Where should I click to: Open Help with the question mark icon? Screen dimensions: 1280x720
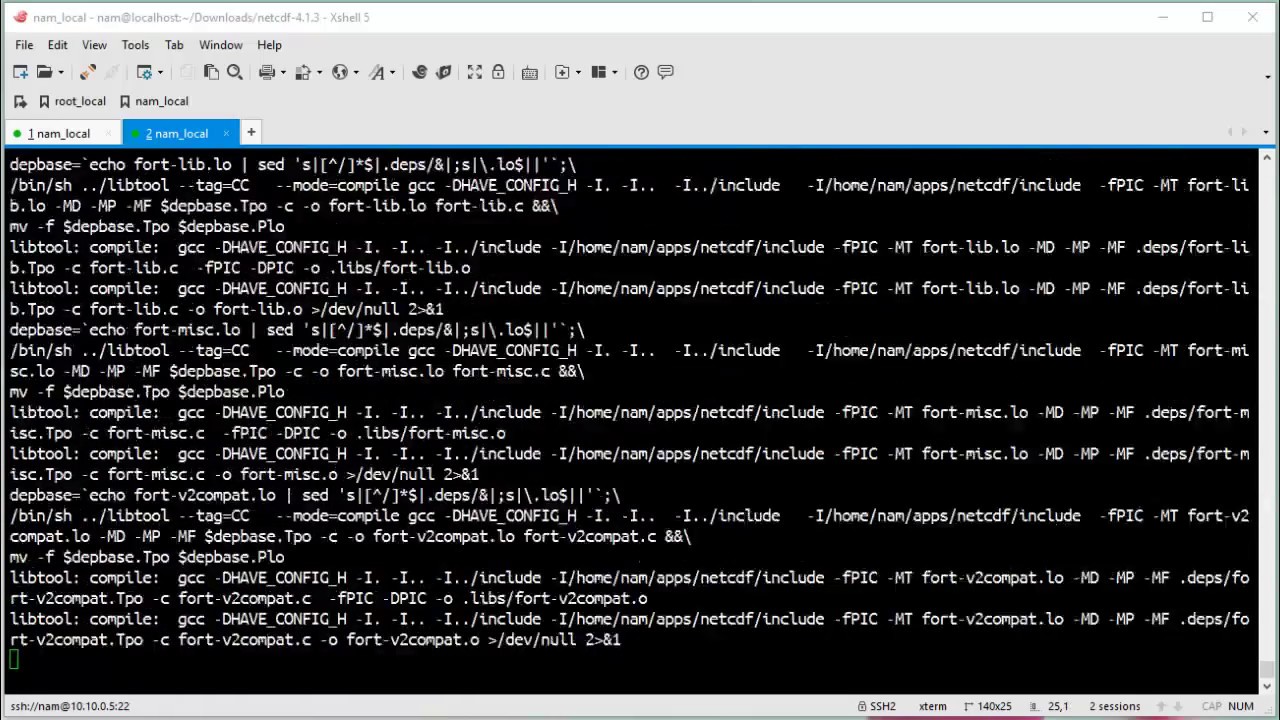(642, 72)
